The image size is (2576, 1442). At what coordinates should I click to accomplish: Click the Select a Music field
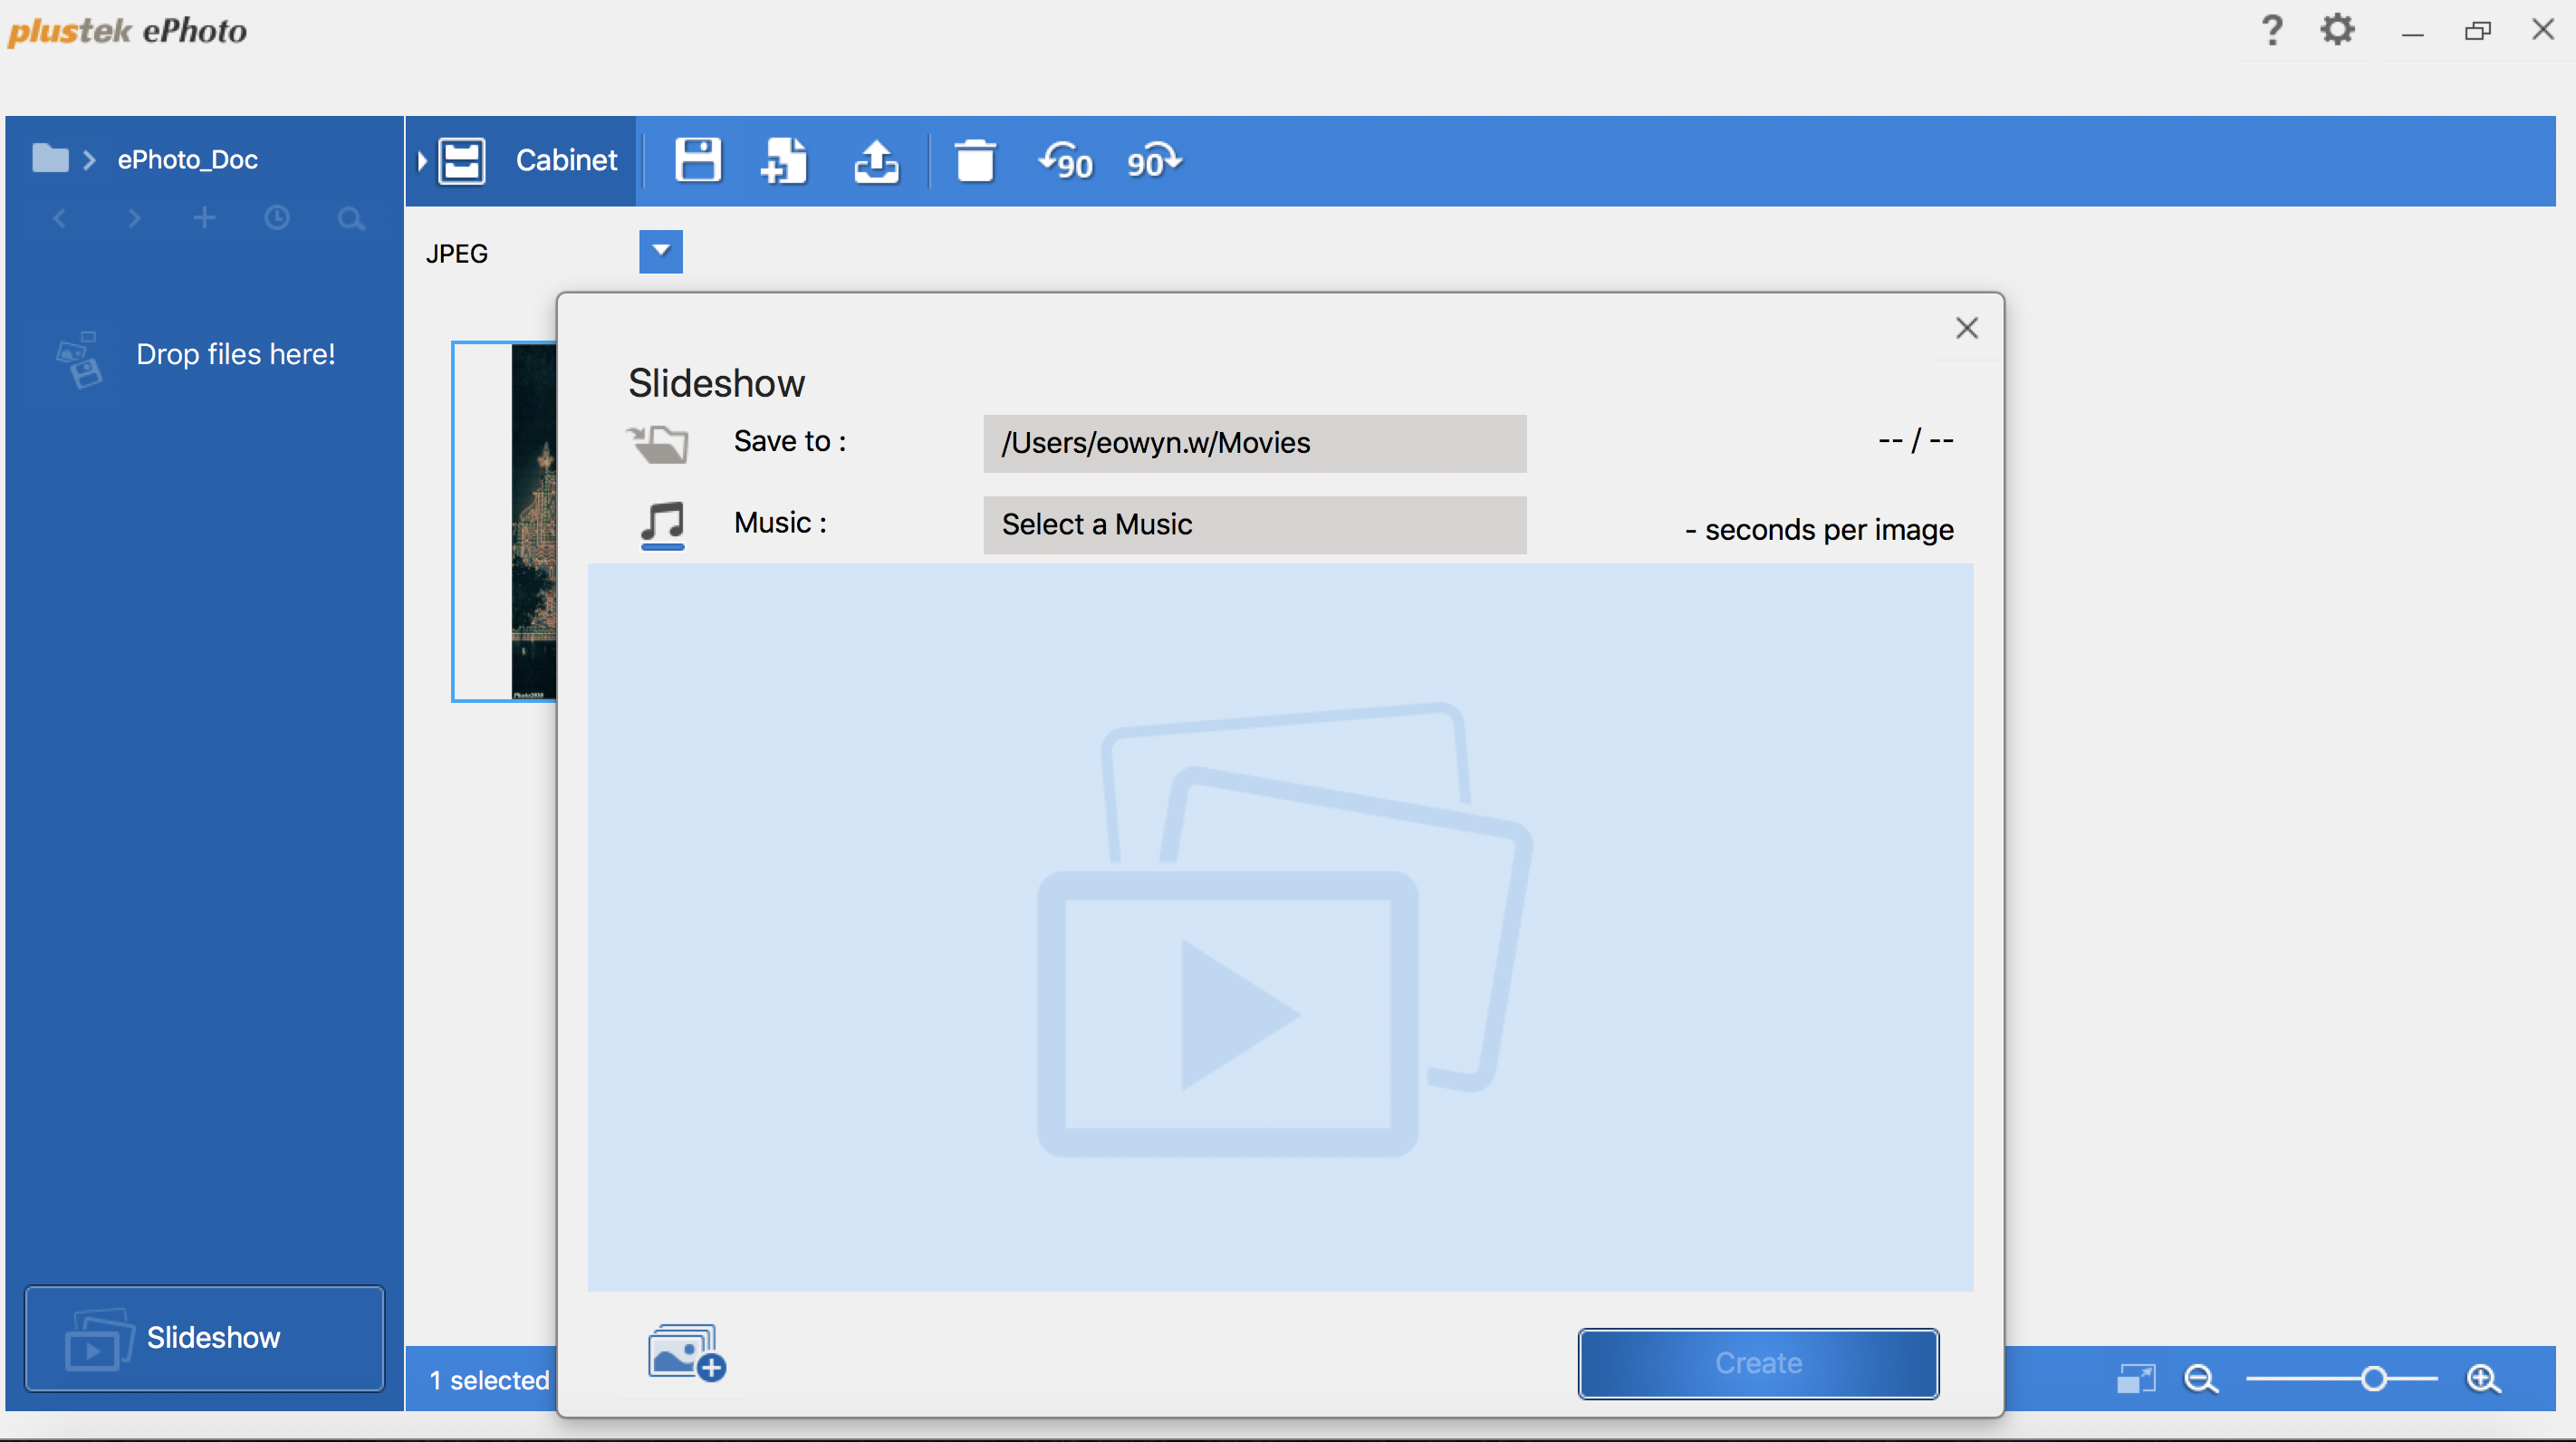point(1254,524)
